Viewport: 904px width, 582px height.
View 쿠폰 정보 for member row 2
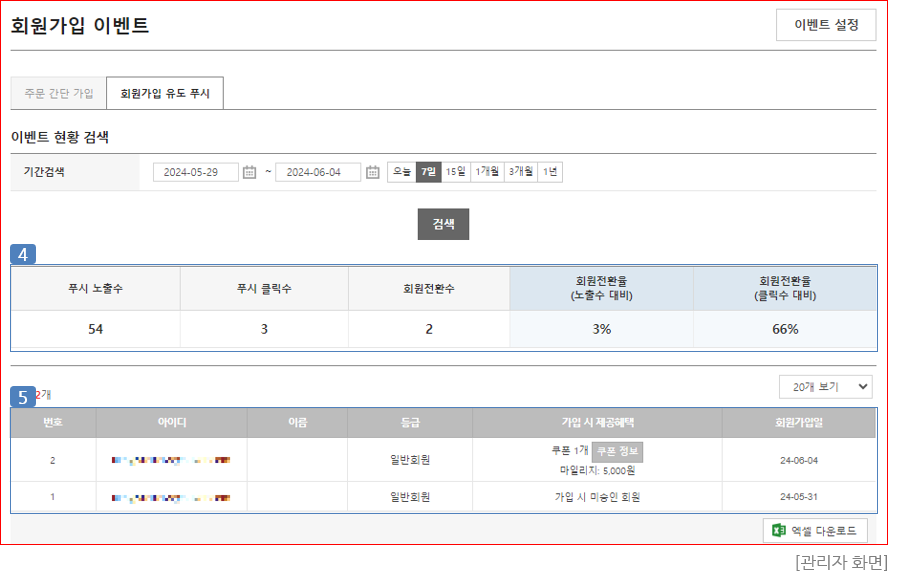(x=617, y=451)
